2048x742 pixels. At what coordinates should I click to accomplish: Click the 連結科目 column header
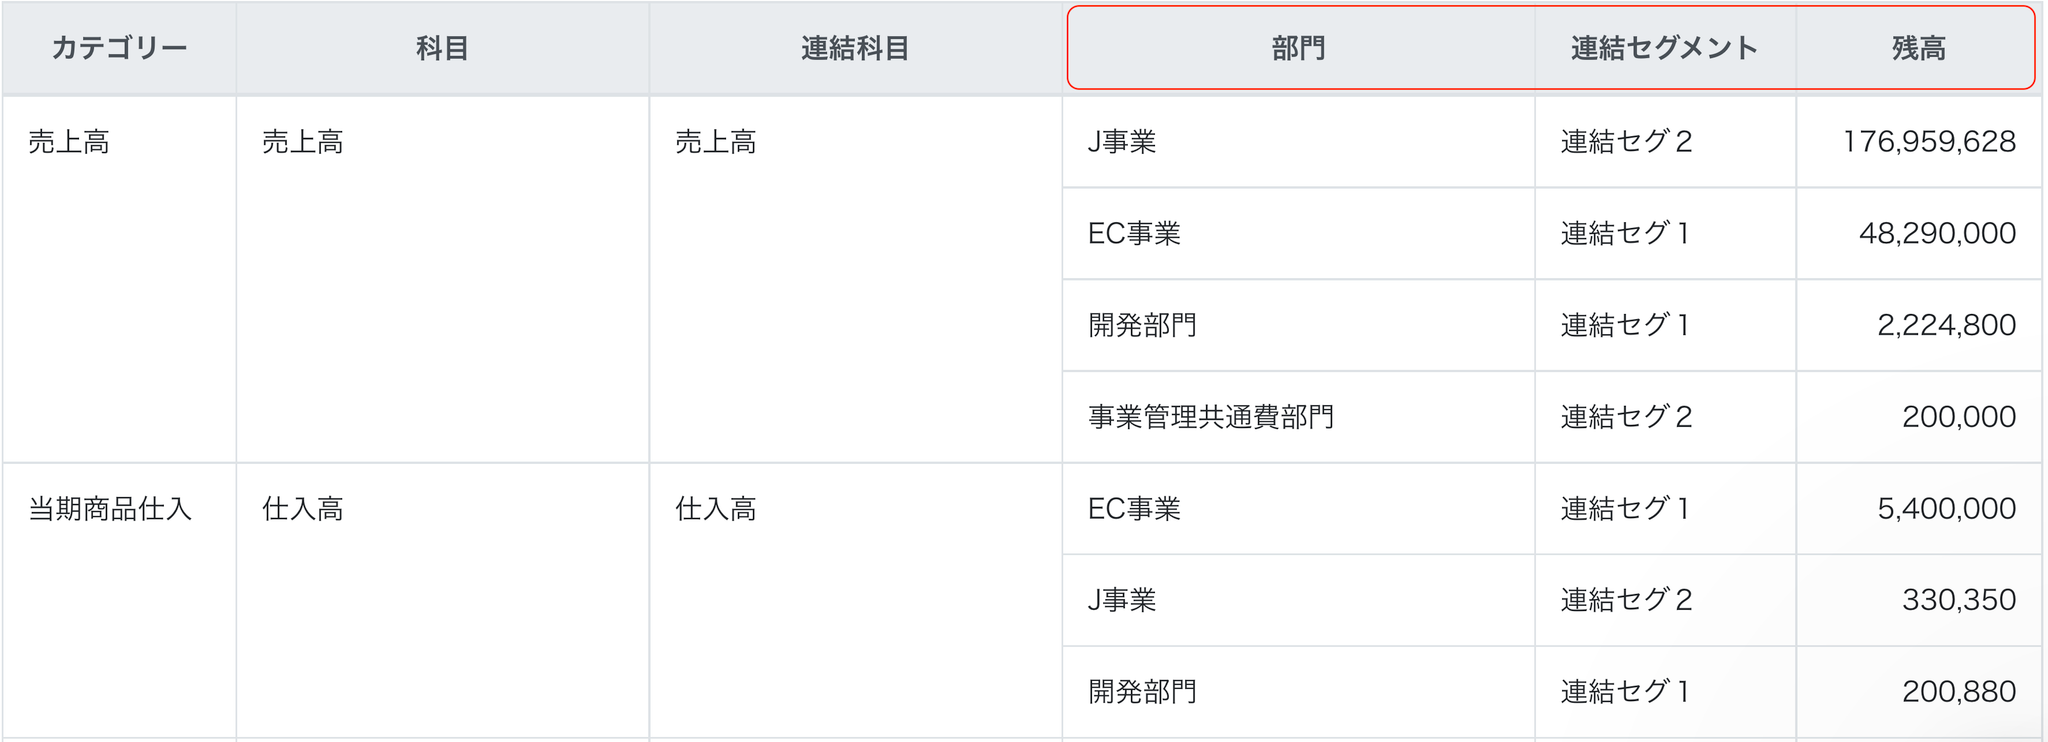click(855, 48)
